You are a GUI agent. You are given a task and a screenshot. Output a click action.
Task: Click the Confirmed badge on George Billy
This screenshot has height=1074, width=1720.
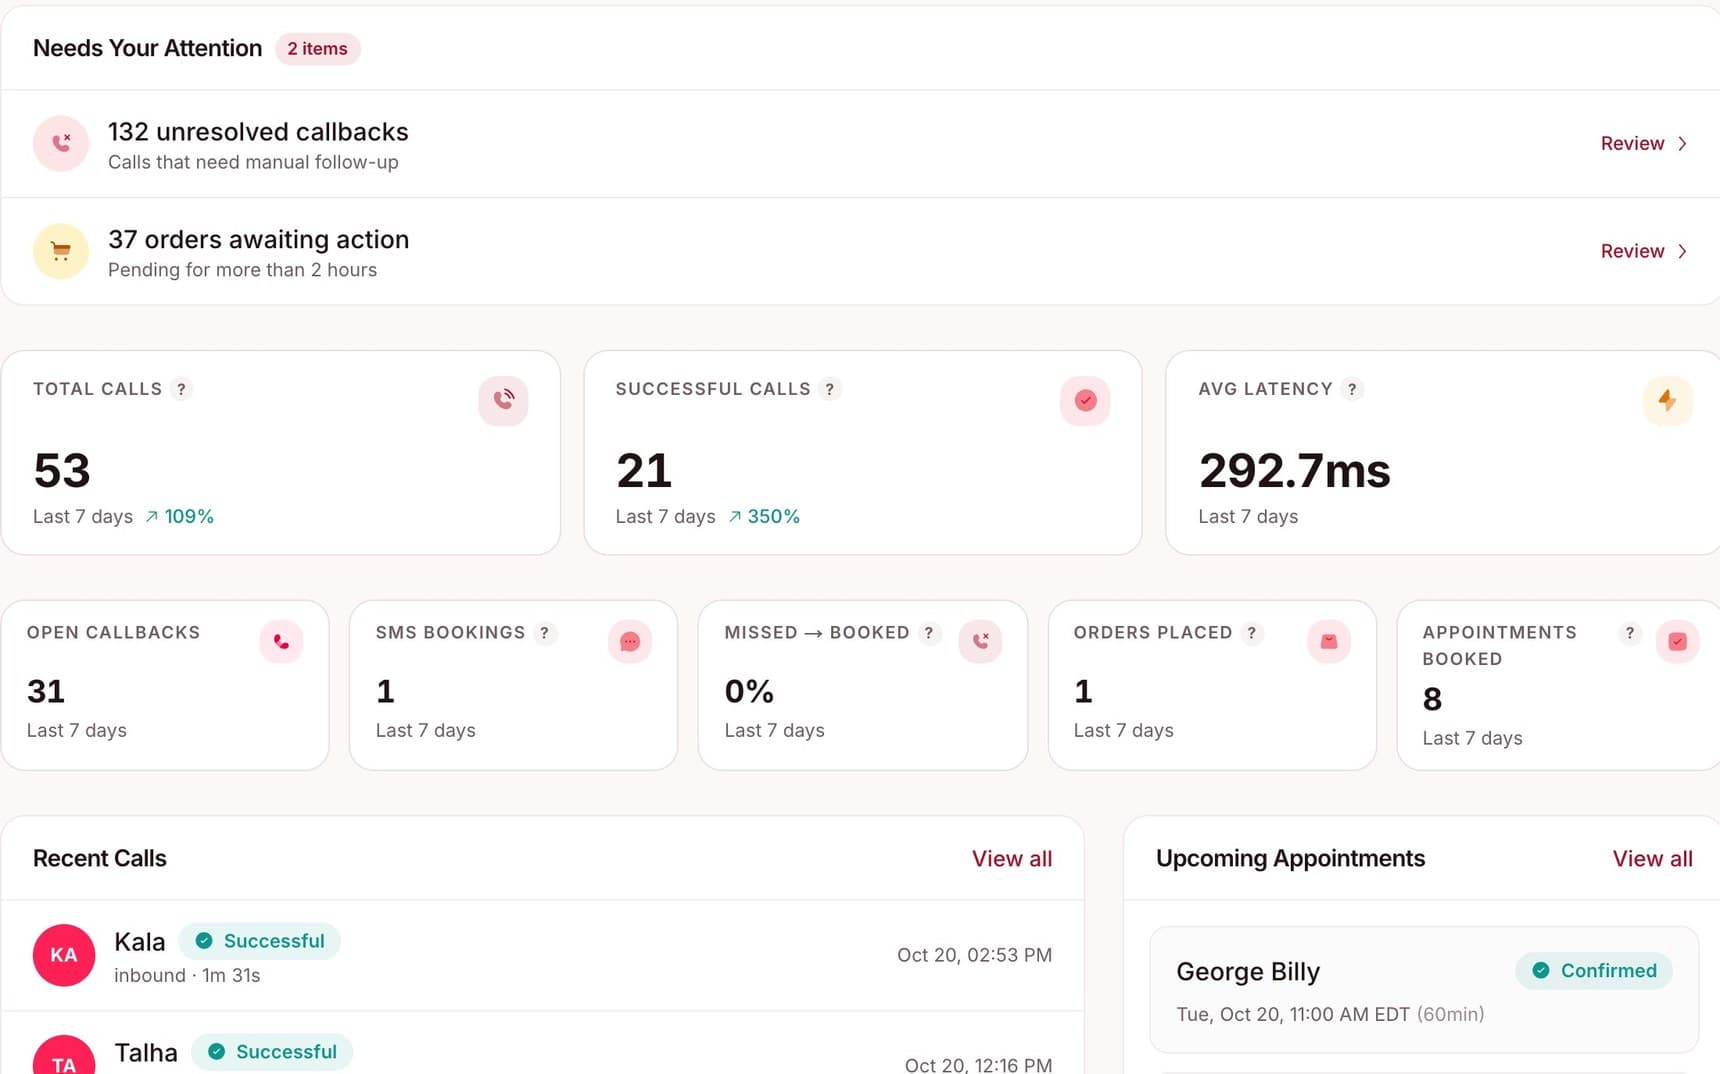(1594, 971)
